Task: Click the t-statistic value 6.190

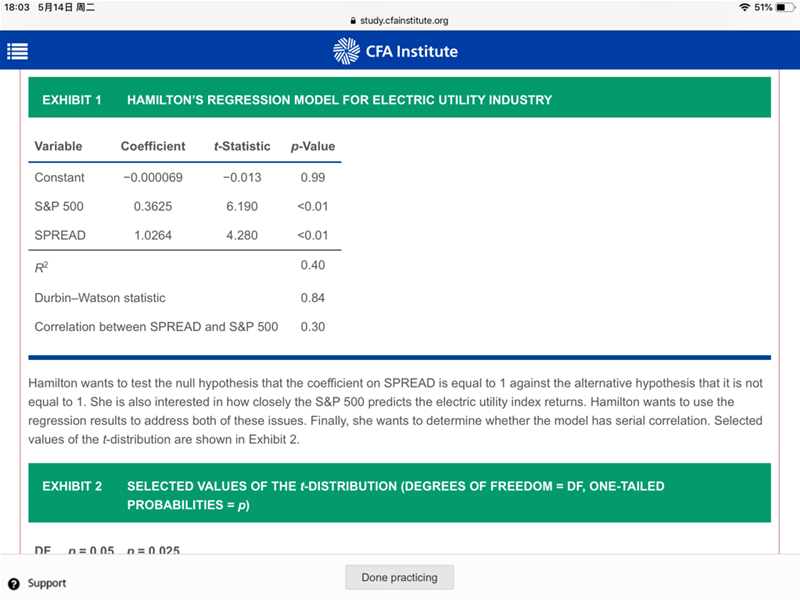Action: click(x=242, y=207)
